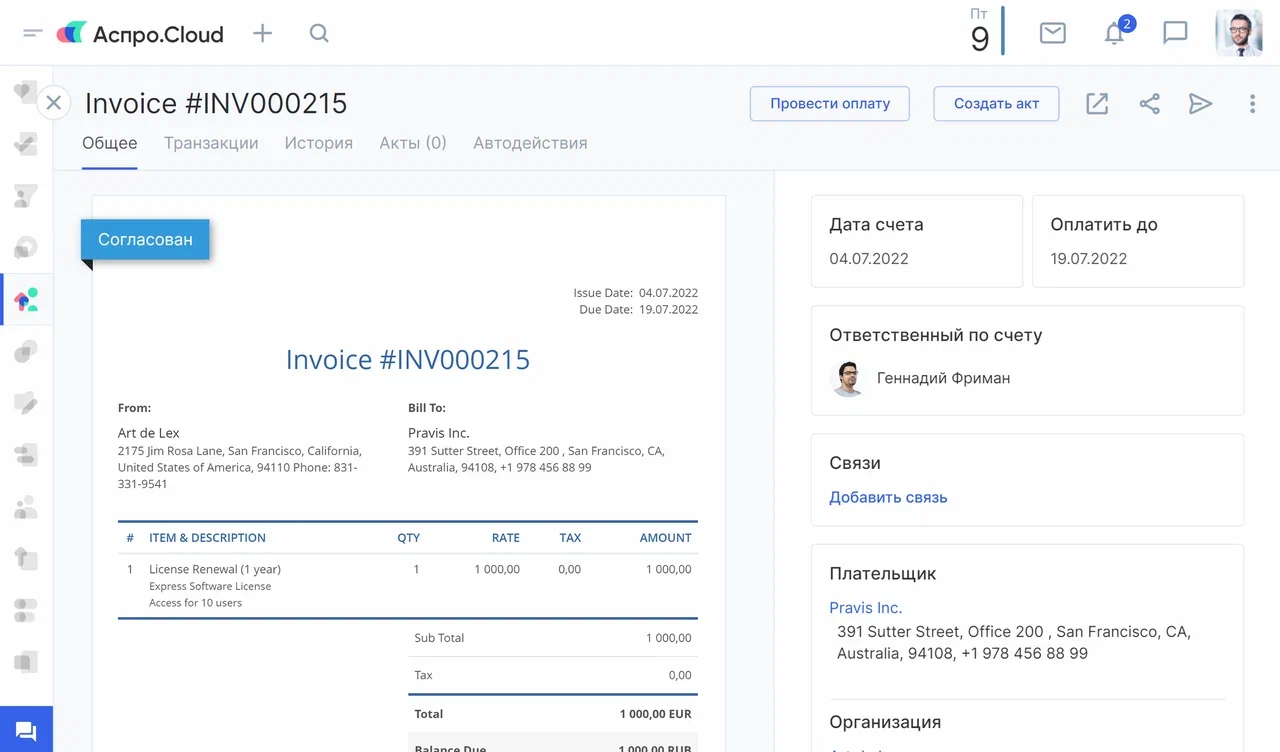Screen dimensions: 1280x752
Task: Open the notifications bell
Action: pos(1114,34)
